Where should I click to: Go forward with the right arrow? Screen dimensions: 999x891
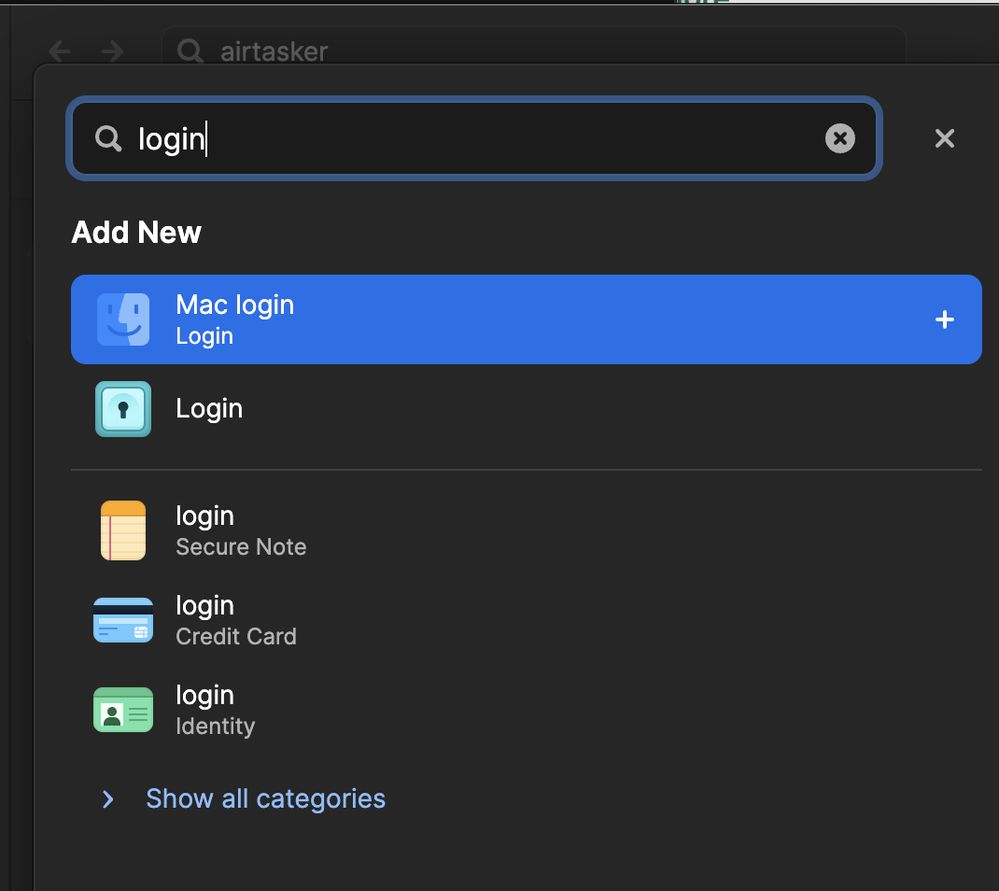pyautogui.click(x=112, y=51)
